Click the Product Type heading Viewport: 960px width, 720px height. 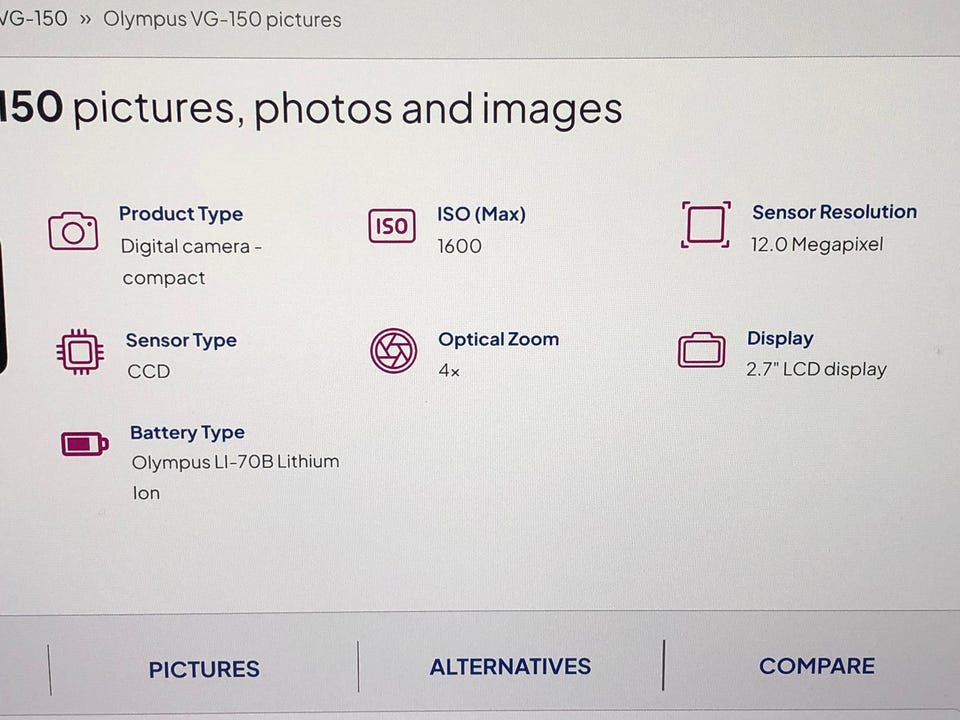coord(181,214)
